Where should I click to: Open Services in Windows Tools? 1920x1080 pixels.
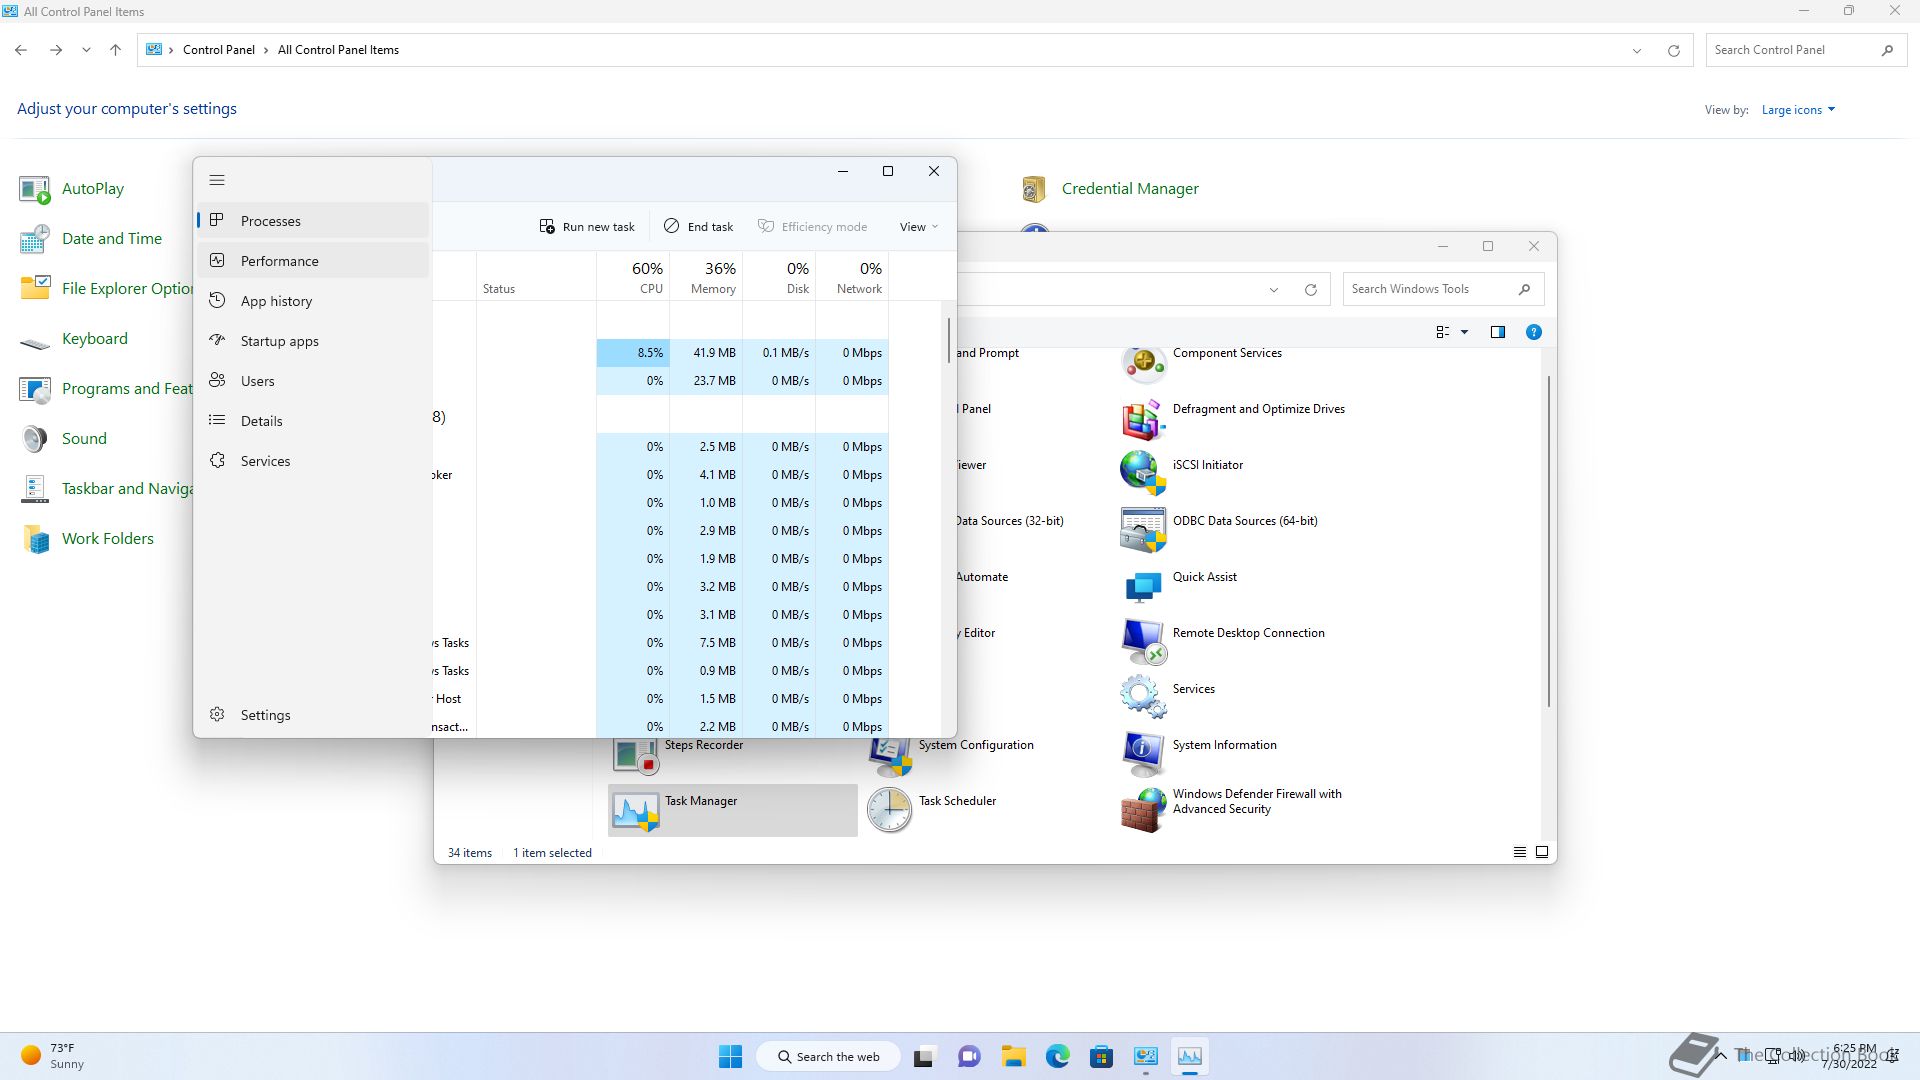(1168, 698)
